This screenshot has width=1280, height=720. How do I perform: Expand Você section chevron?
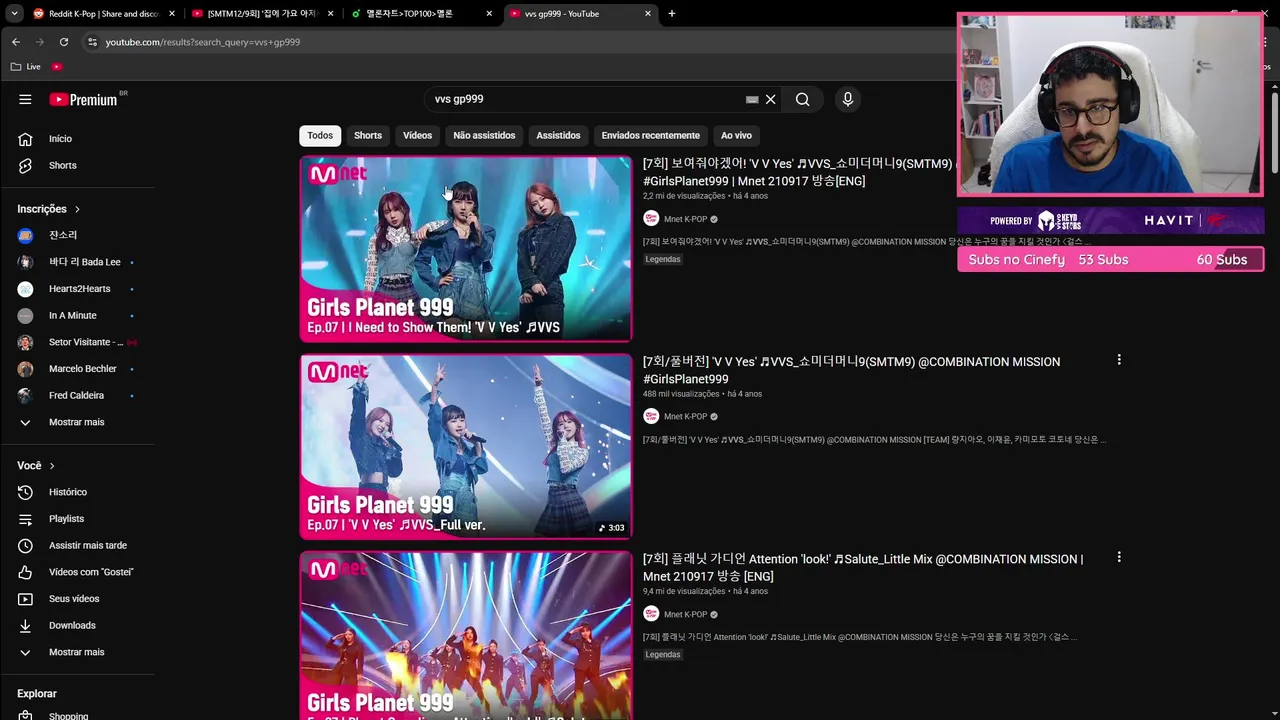click(x=52, y=466)
